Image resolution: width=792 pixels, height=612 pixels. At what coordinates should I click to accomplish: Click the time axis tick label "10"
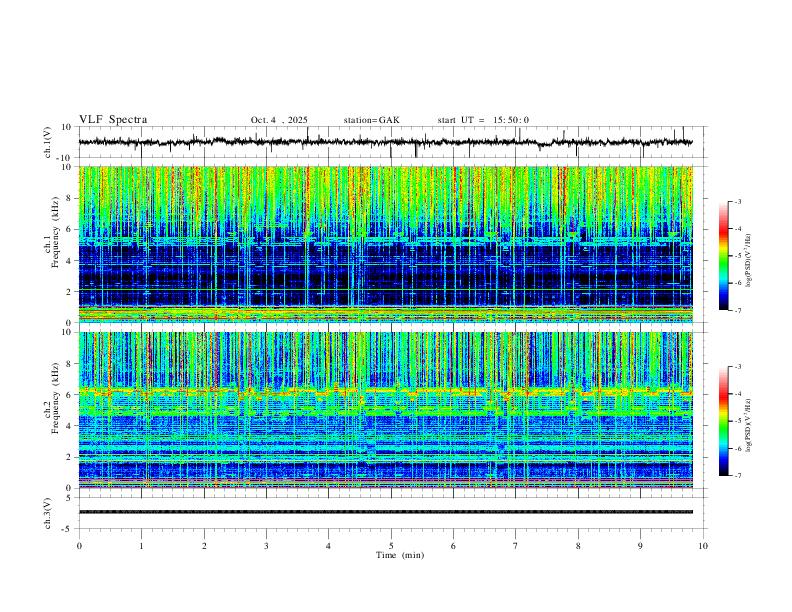click(703, 546)
